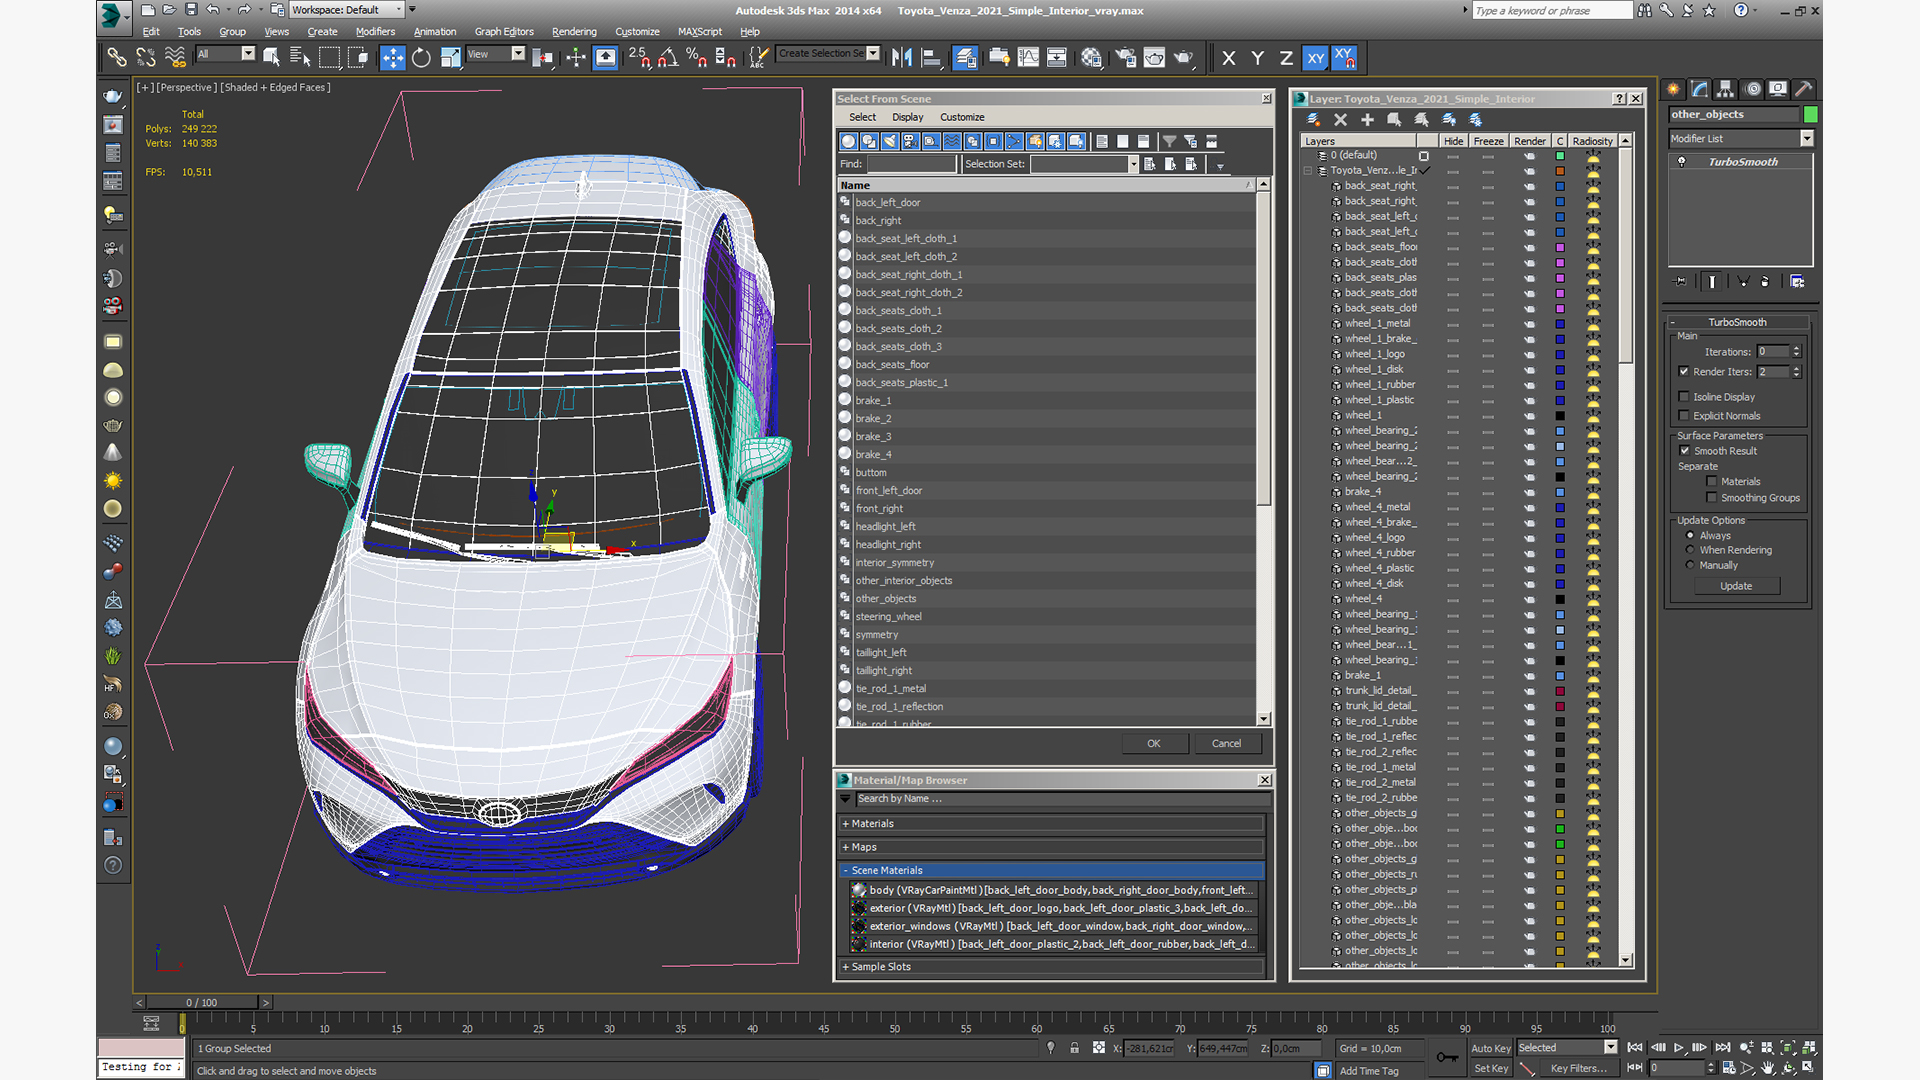Open the render teapot icon in main toolbar
This screenshot has height=1080, width=1920.
pos(1183,58)
